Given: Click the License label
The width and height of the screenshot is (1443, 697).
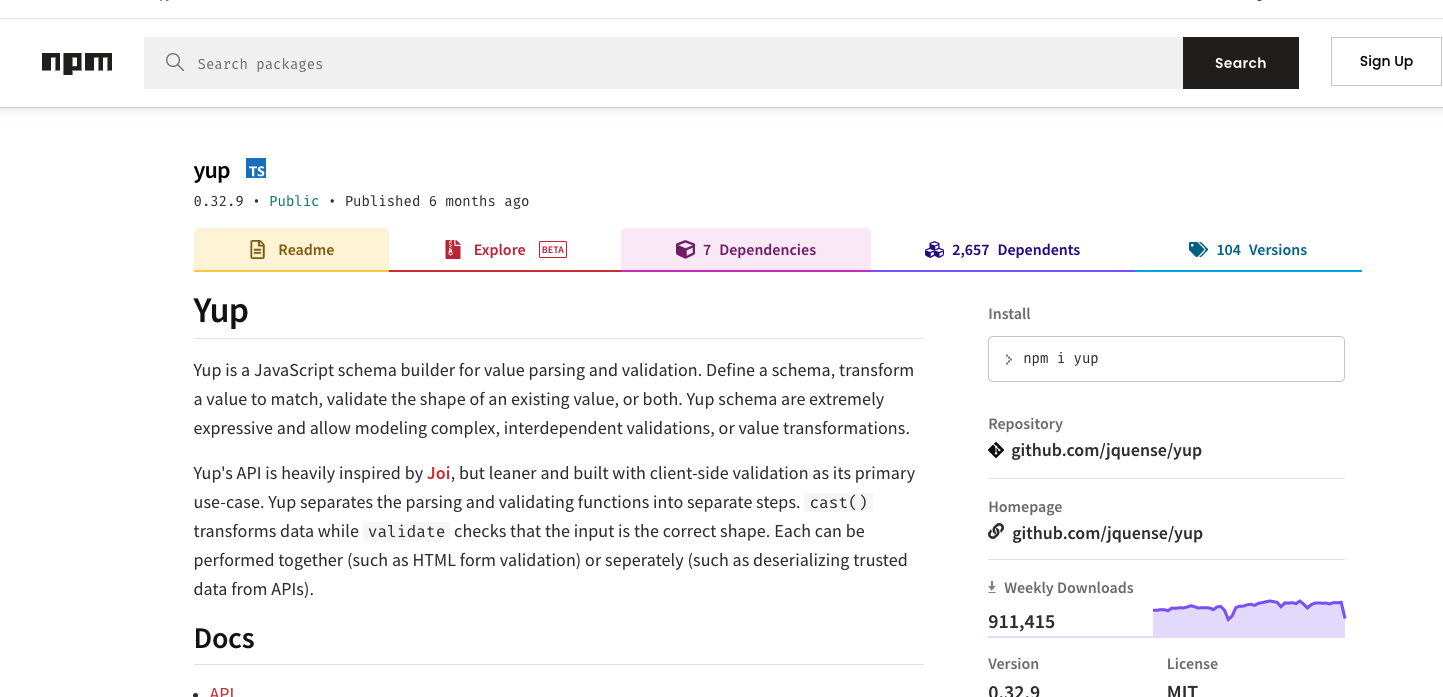Looking at the screenshot, I should [x=1192, y=664].
